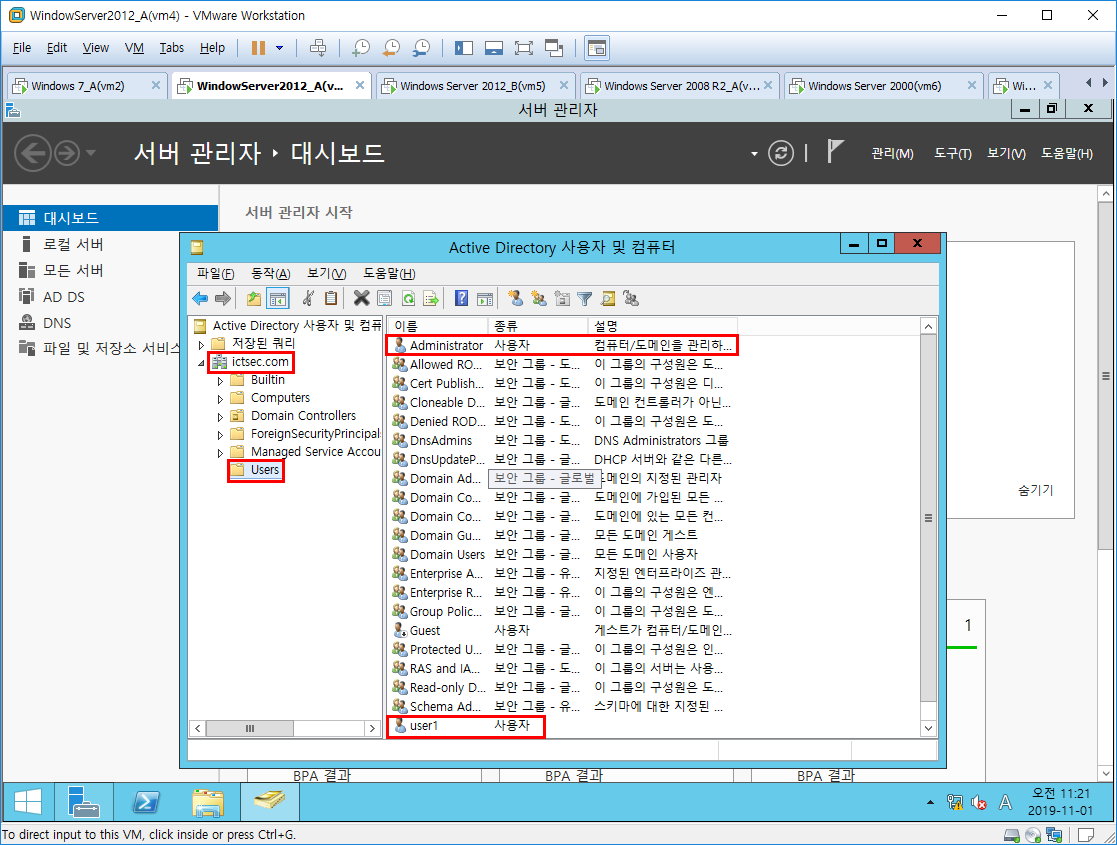1117x845 pixels.
Task: Click right arrow of tree horizontal scrollbar
Action: (372, 728)
